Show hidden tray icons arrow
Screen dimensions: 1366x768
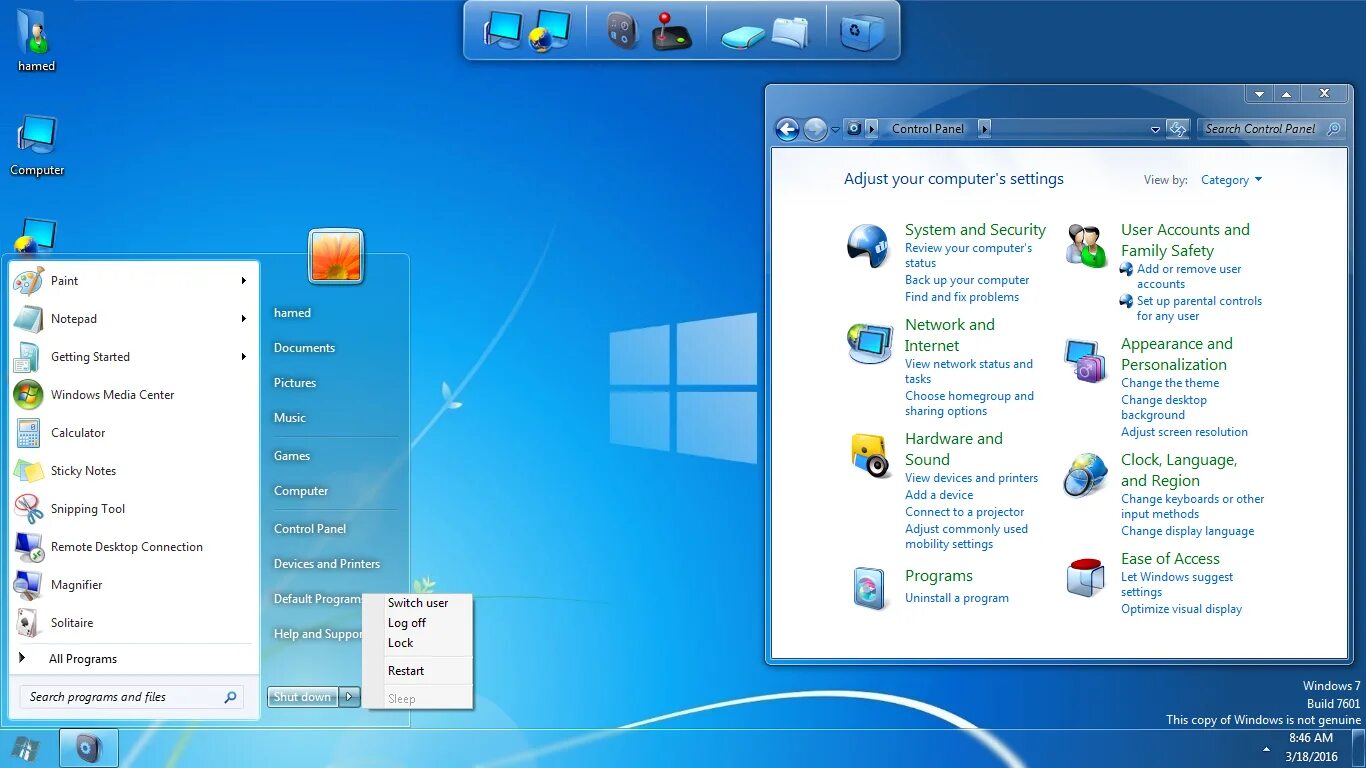point(1267,749)
